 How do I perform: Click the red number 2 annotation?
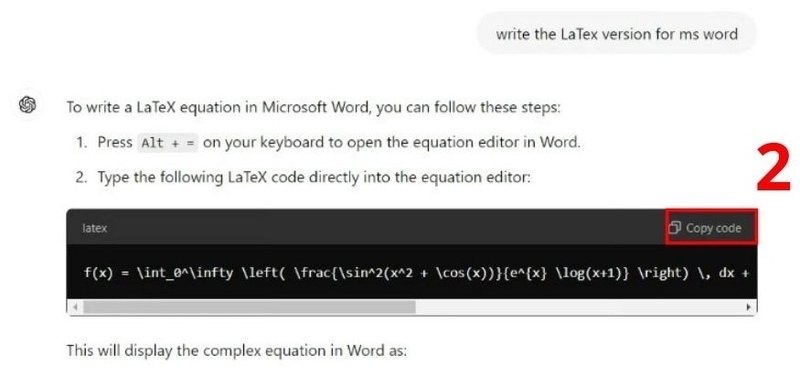[x=773, y=168]
